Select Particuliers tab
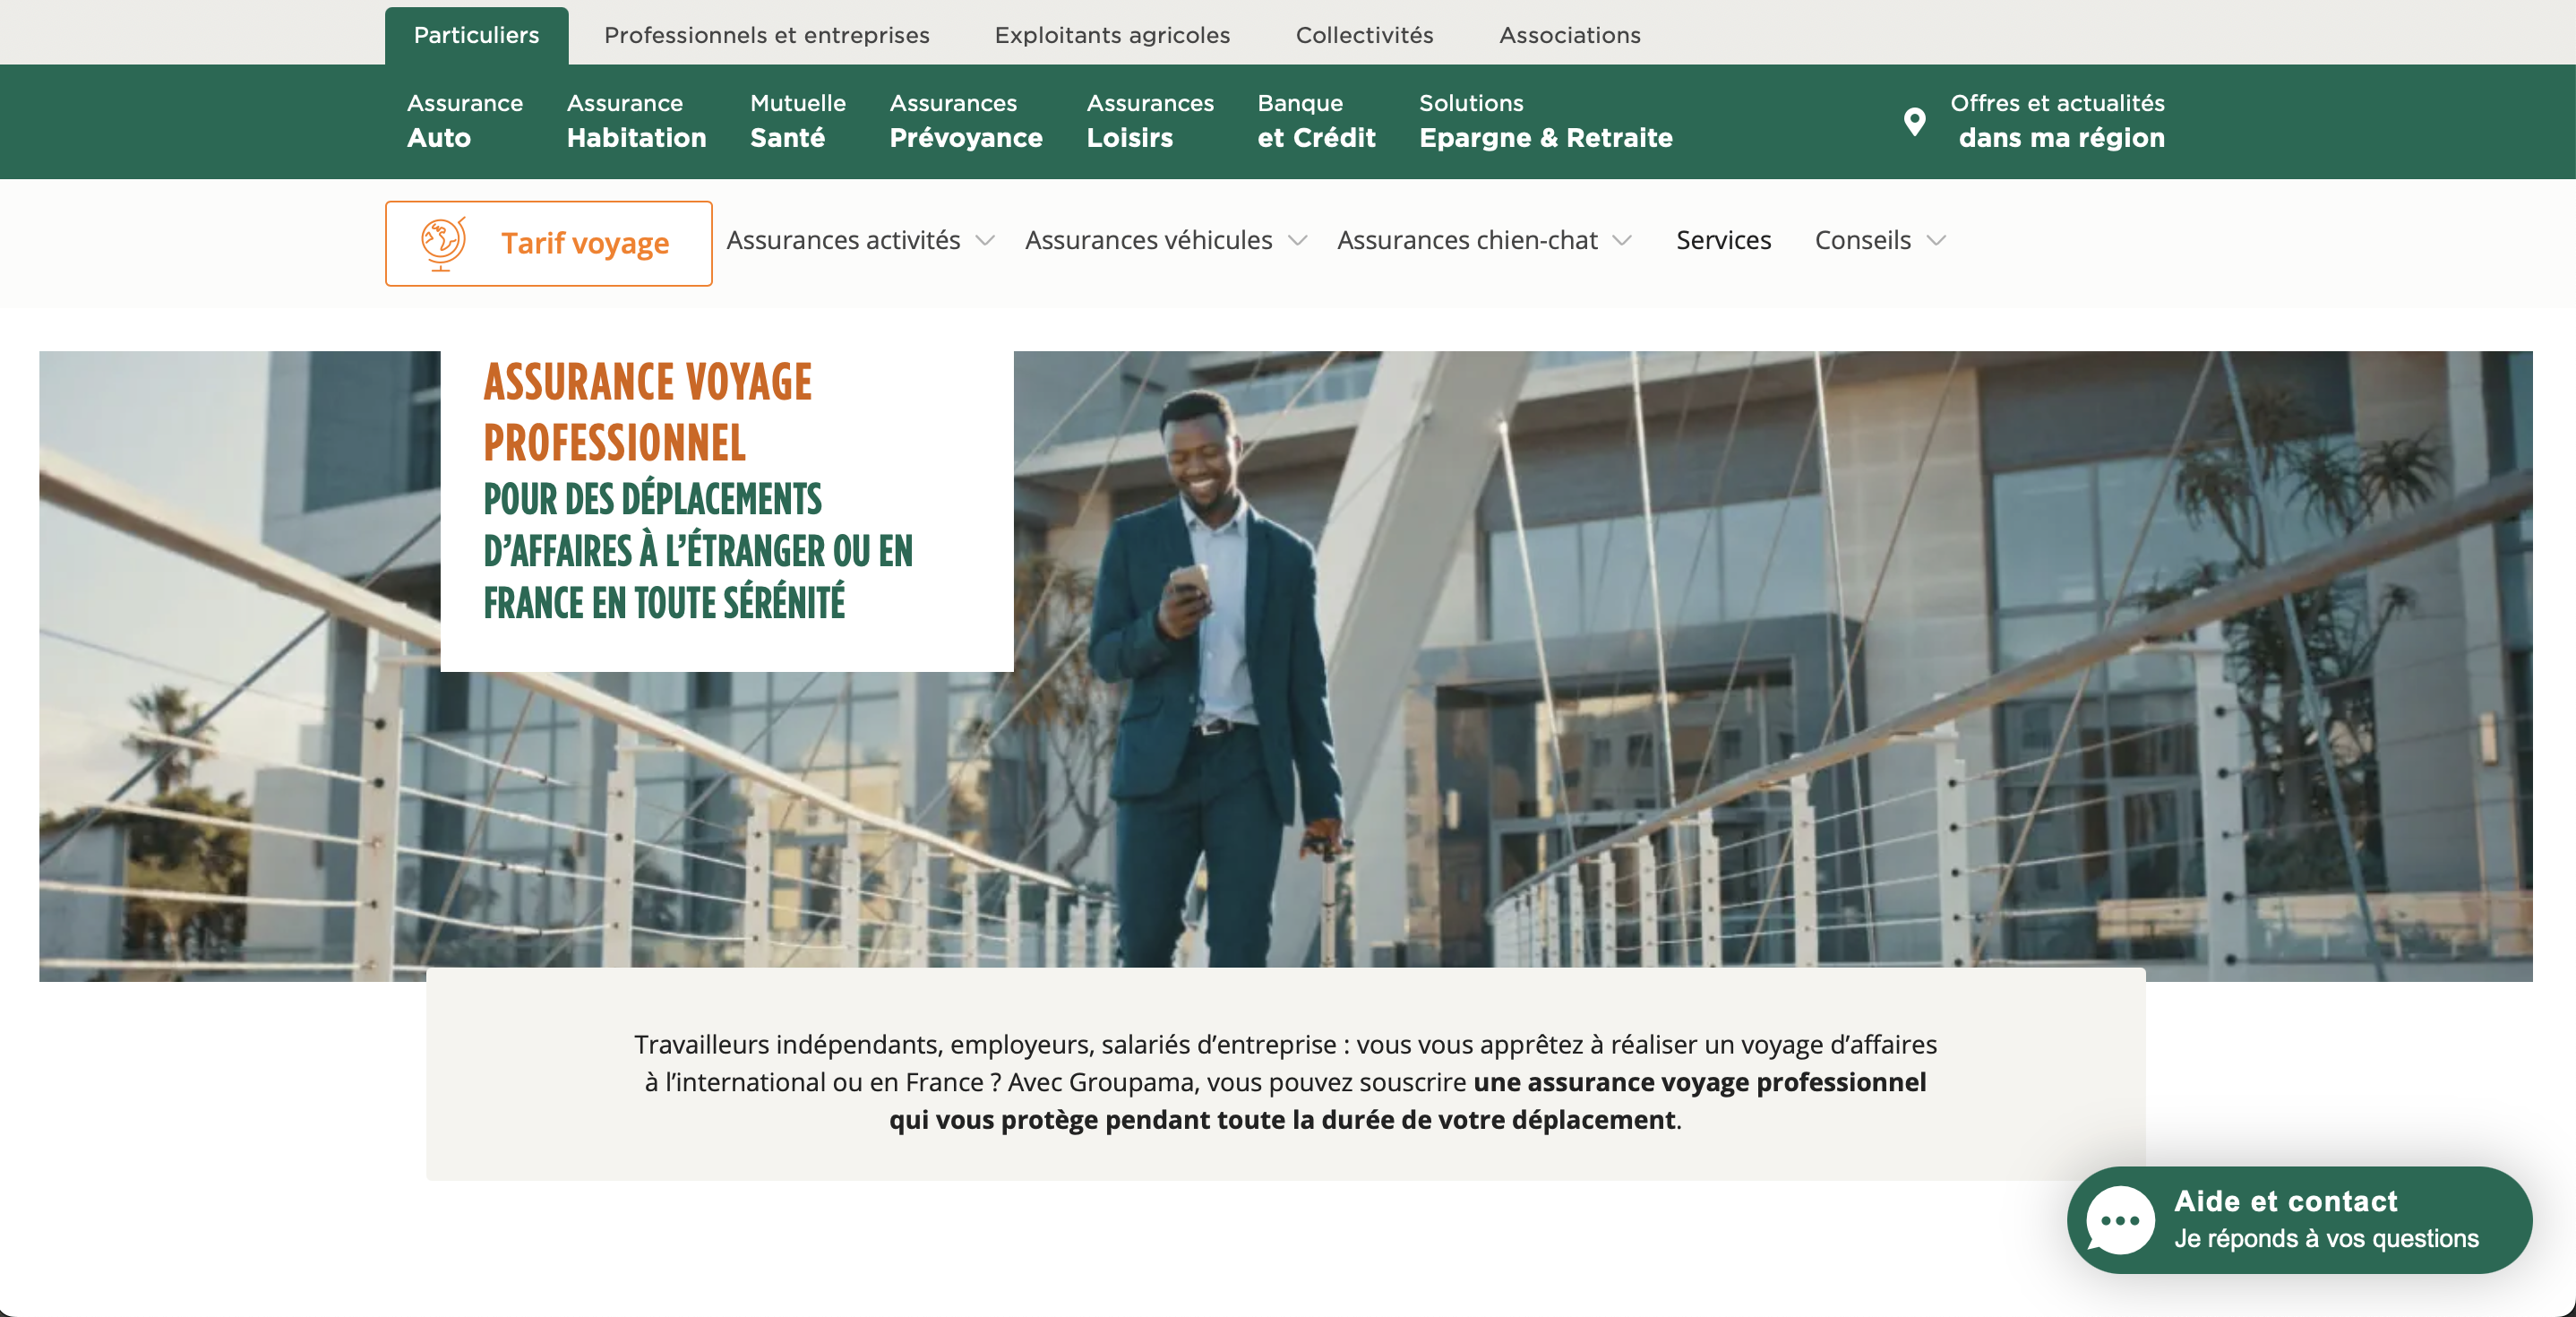The image size is (2576, 1317). click(476, 34)
